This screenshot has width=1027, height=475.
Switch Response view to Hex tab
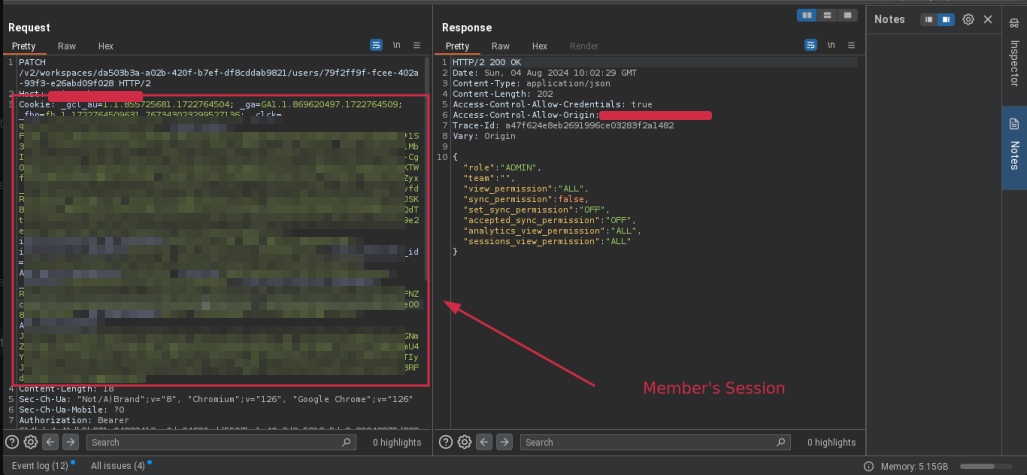(539, 46)
